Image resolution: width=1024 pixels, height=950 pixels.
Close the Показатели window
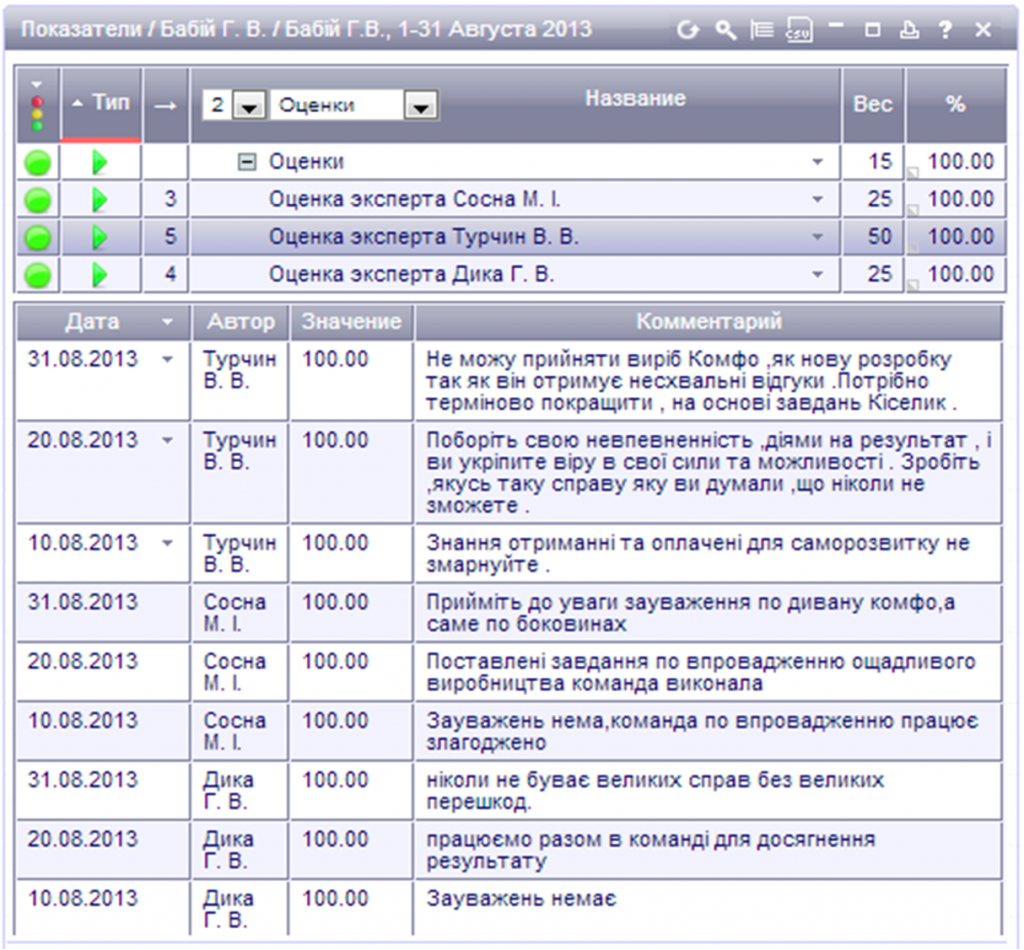pos(983,29)
